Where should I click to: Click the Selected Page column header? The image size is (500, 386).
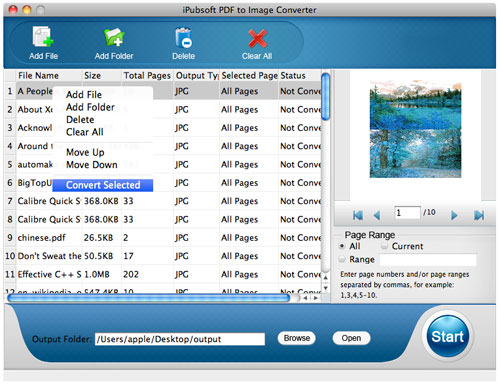(249, 76)
